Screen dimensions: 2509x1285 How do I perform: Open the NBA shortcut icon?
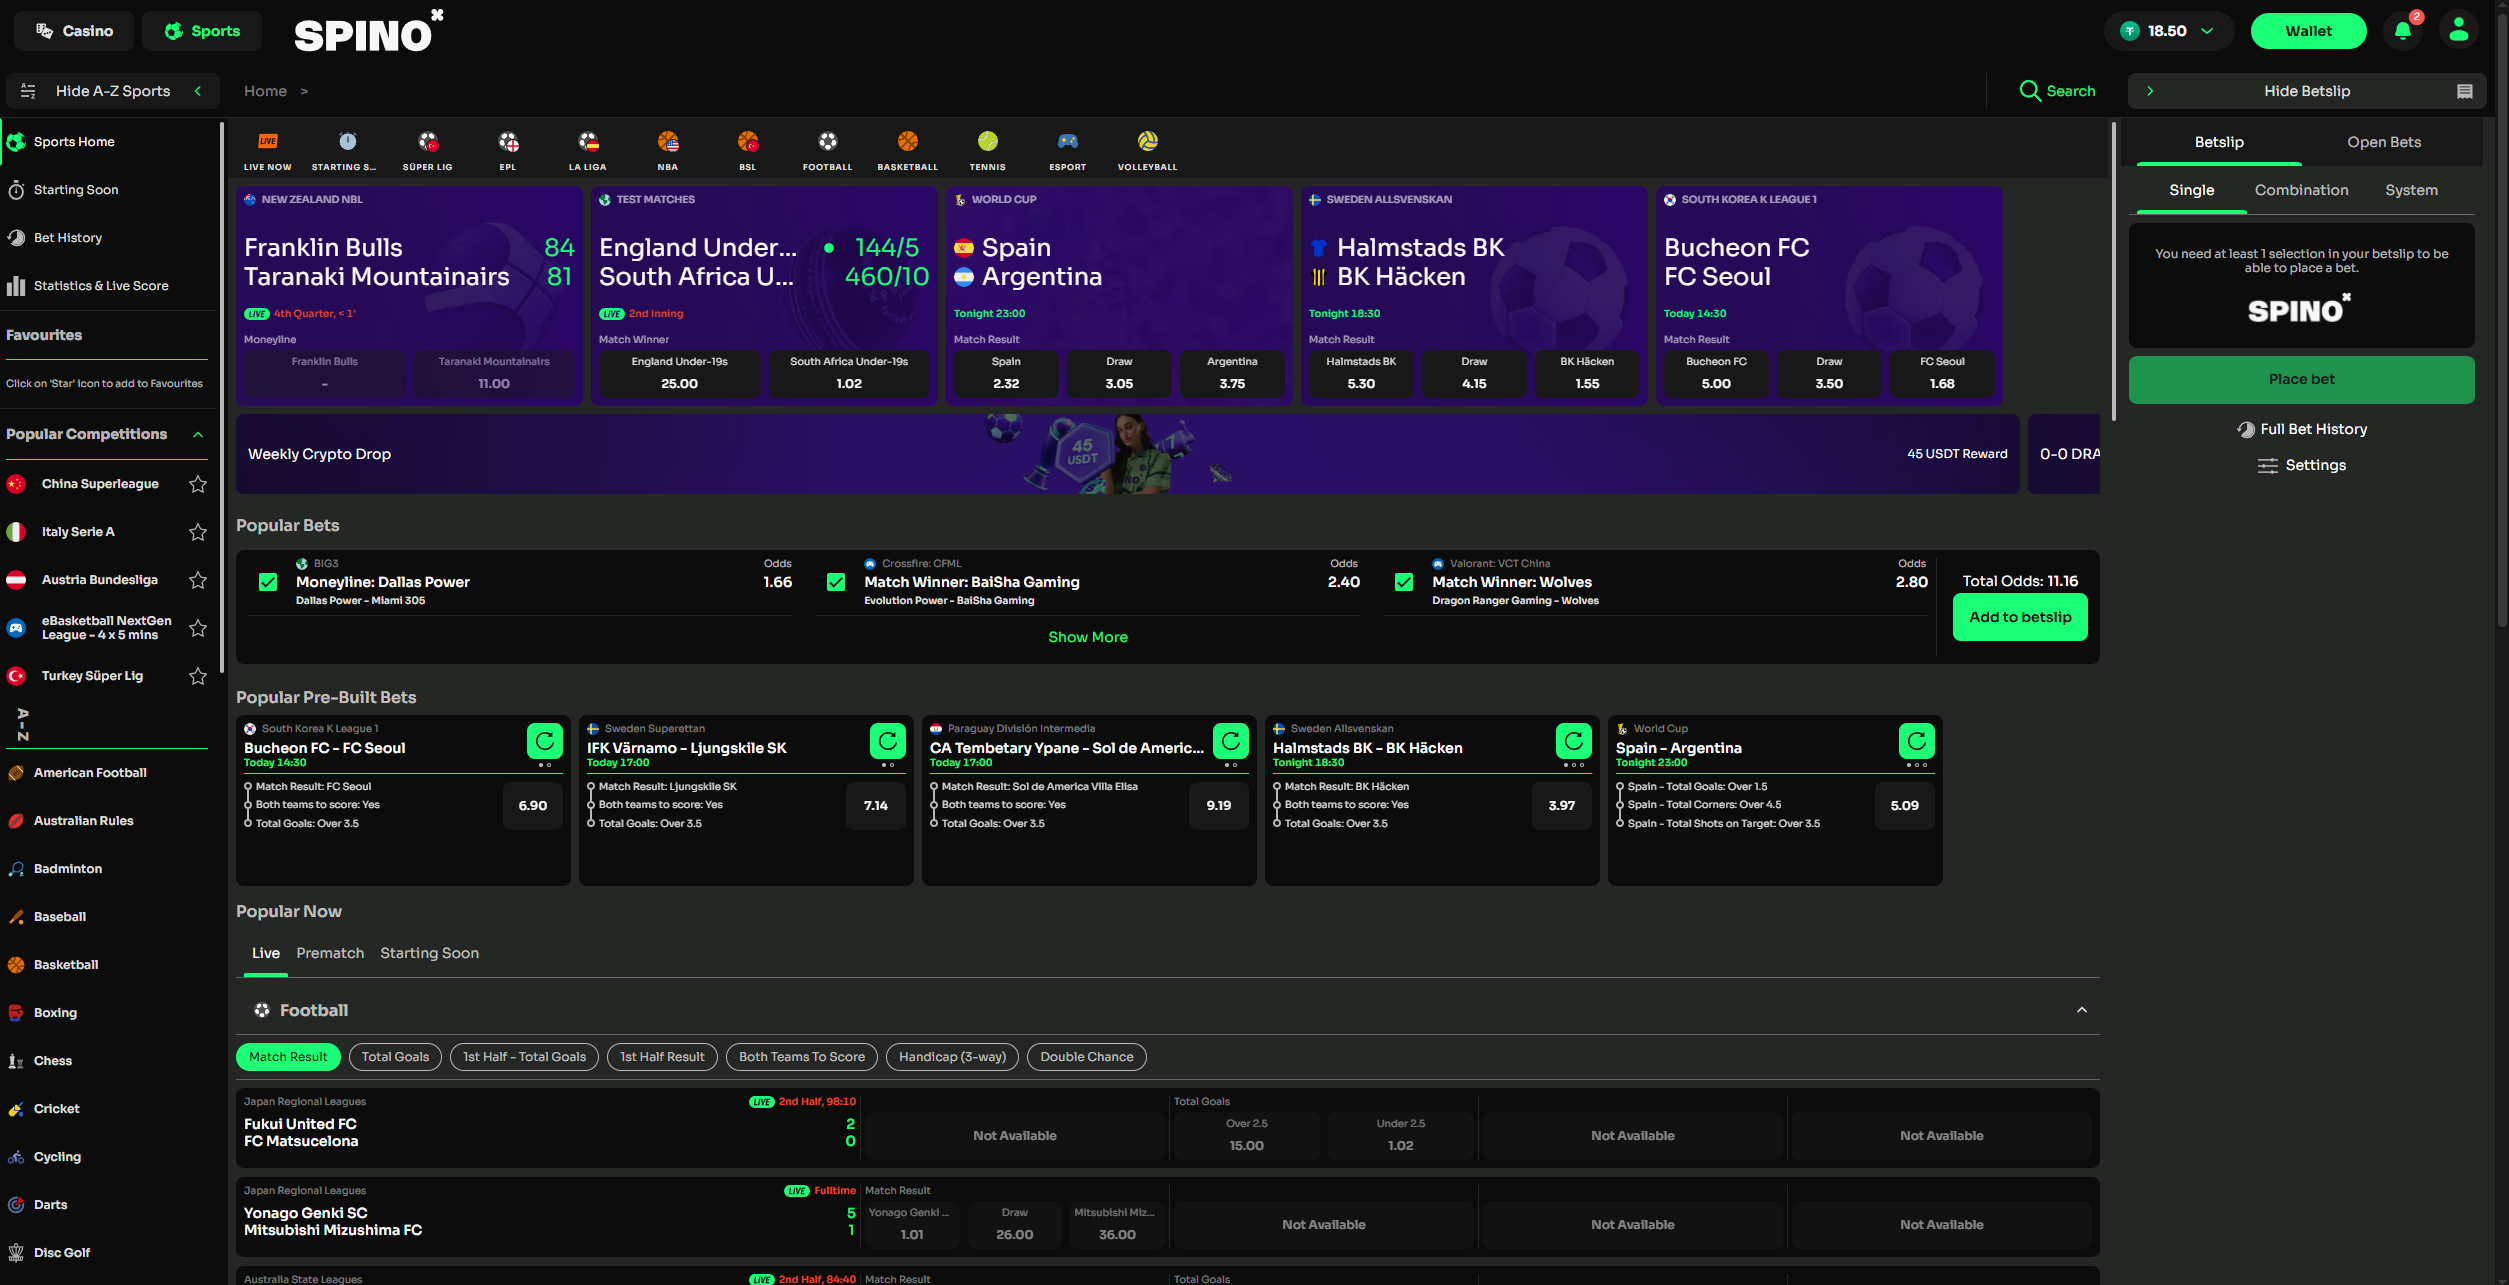pos(668,142)
